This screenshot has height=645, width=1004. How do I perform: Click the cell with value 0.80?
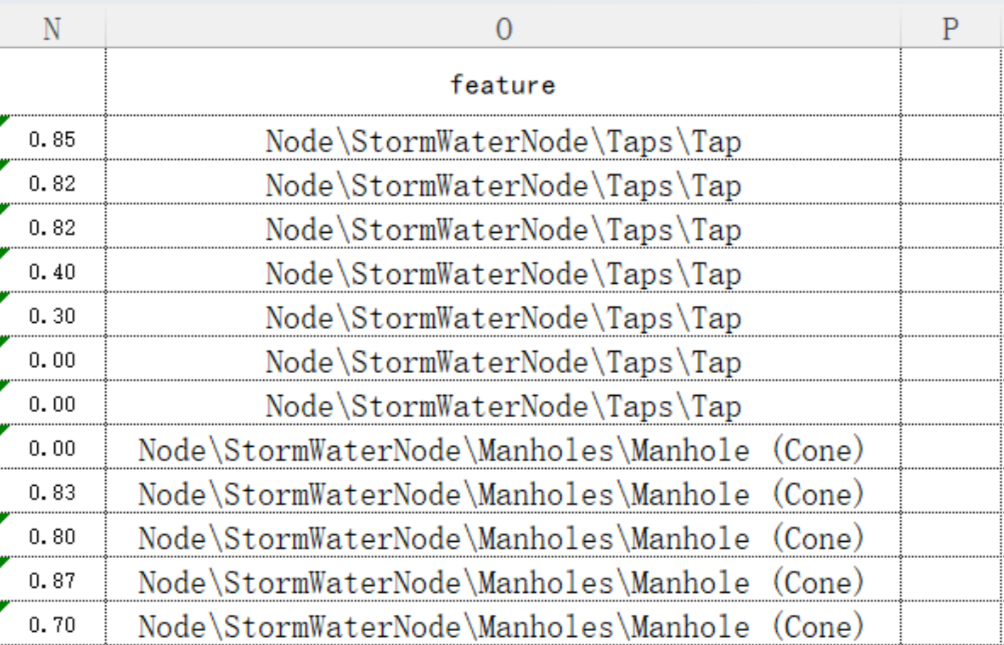click(x=52, y=537)
